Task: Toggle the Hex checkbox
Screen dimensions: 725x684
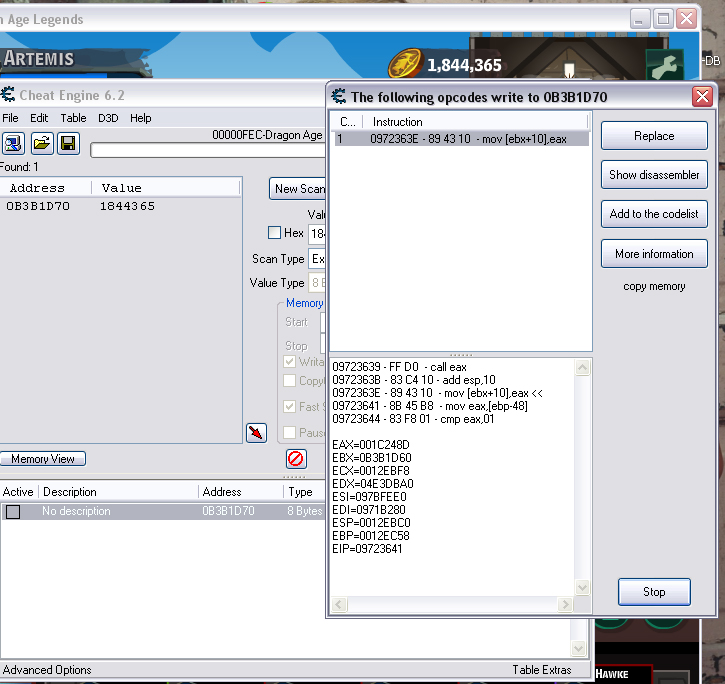Action: click(x=274, y=233)
